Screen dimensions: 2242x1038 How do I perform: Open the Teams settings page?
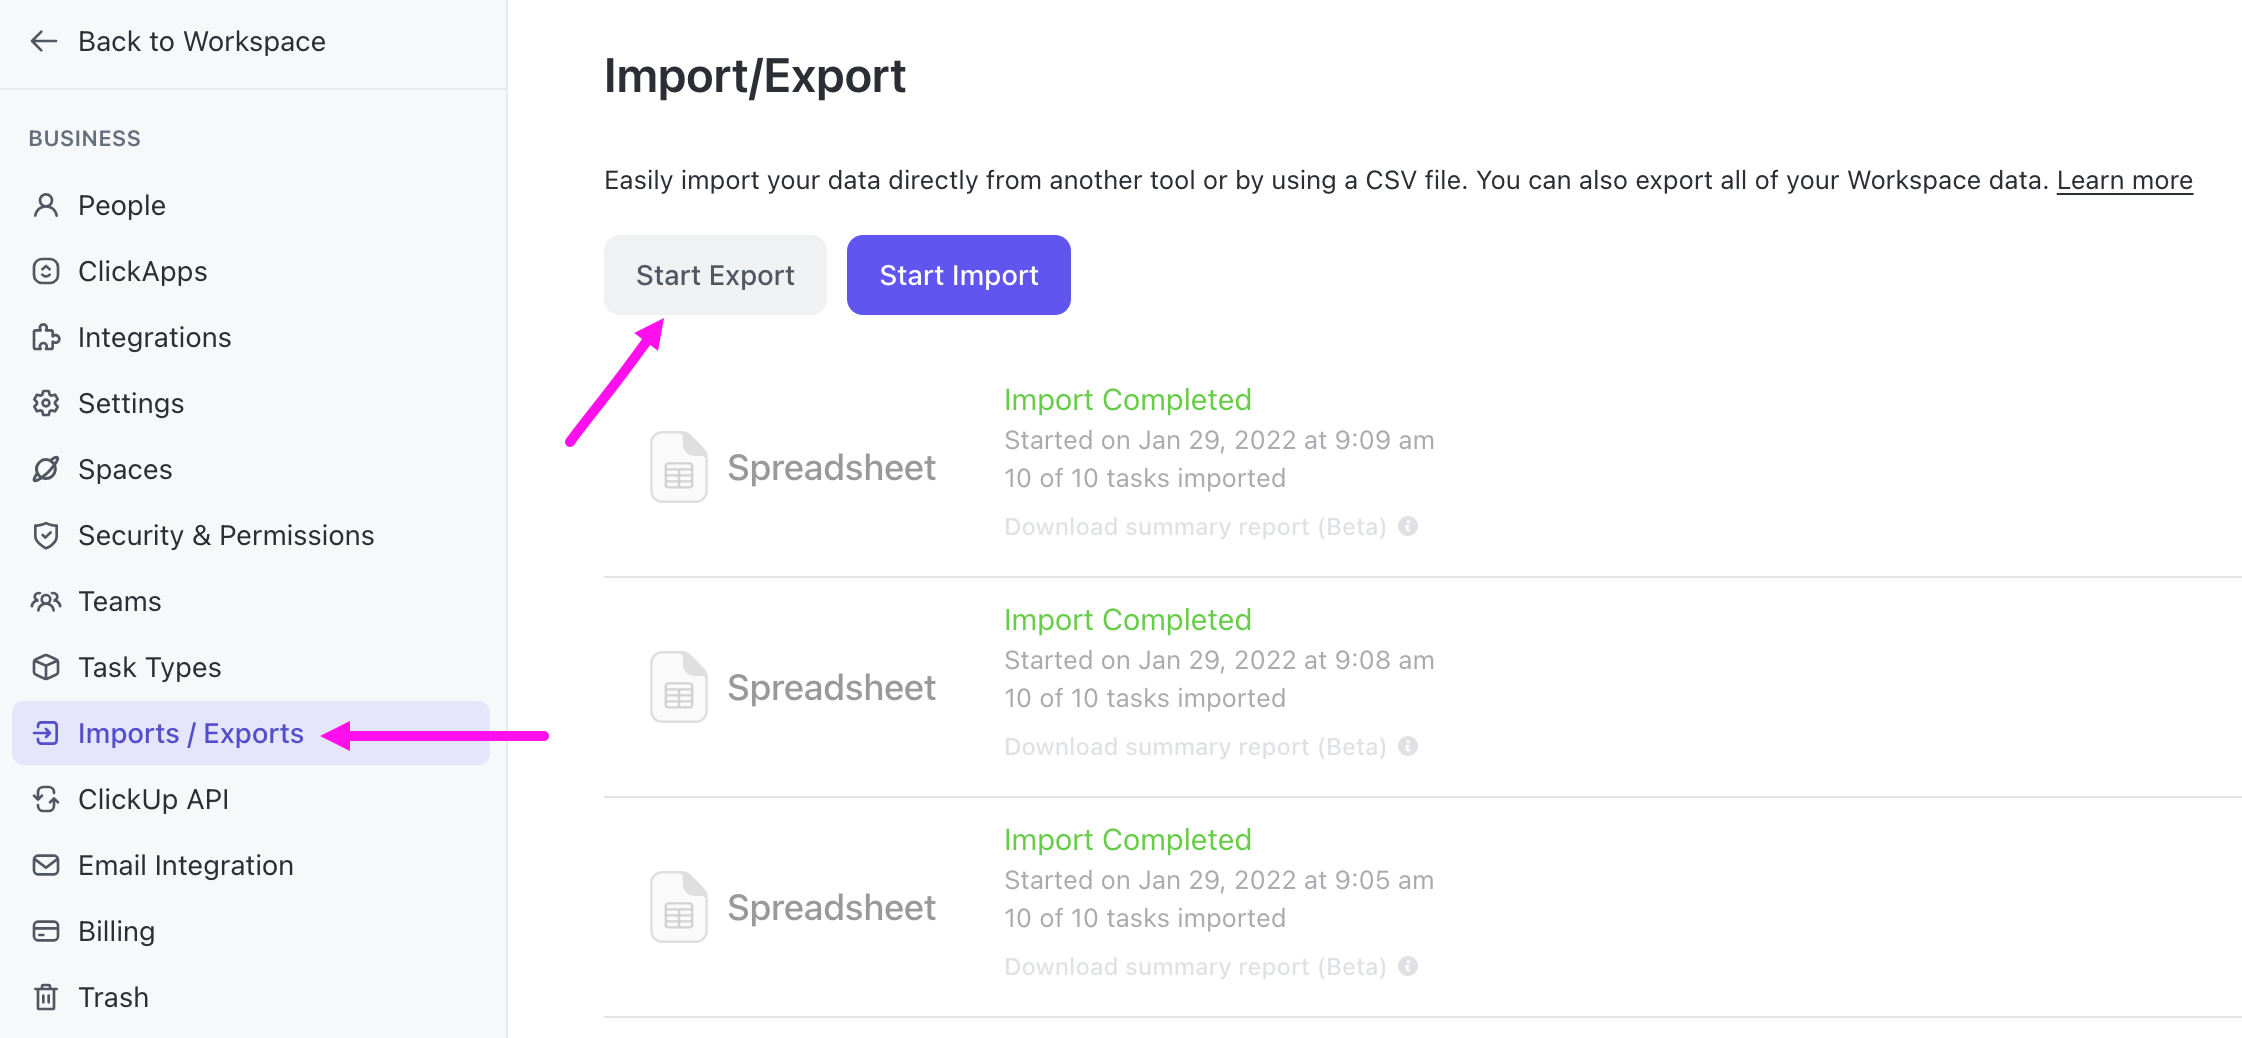coord(119,601)
